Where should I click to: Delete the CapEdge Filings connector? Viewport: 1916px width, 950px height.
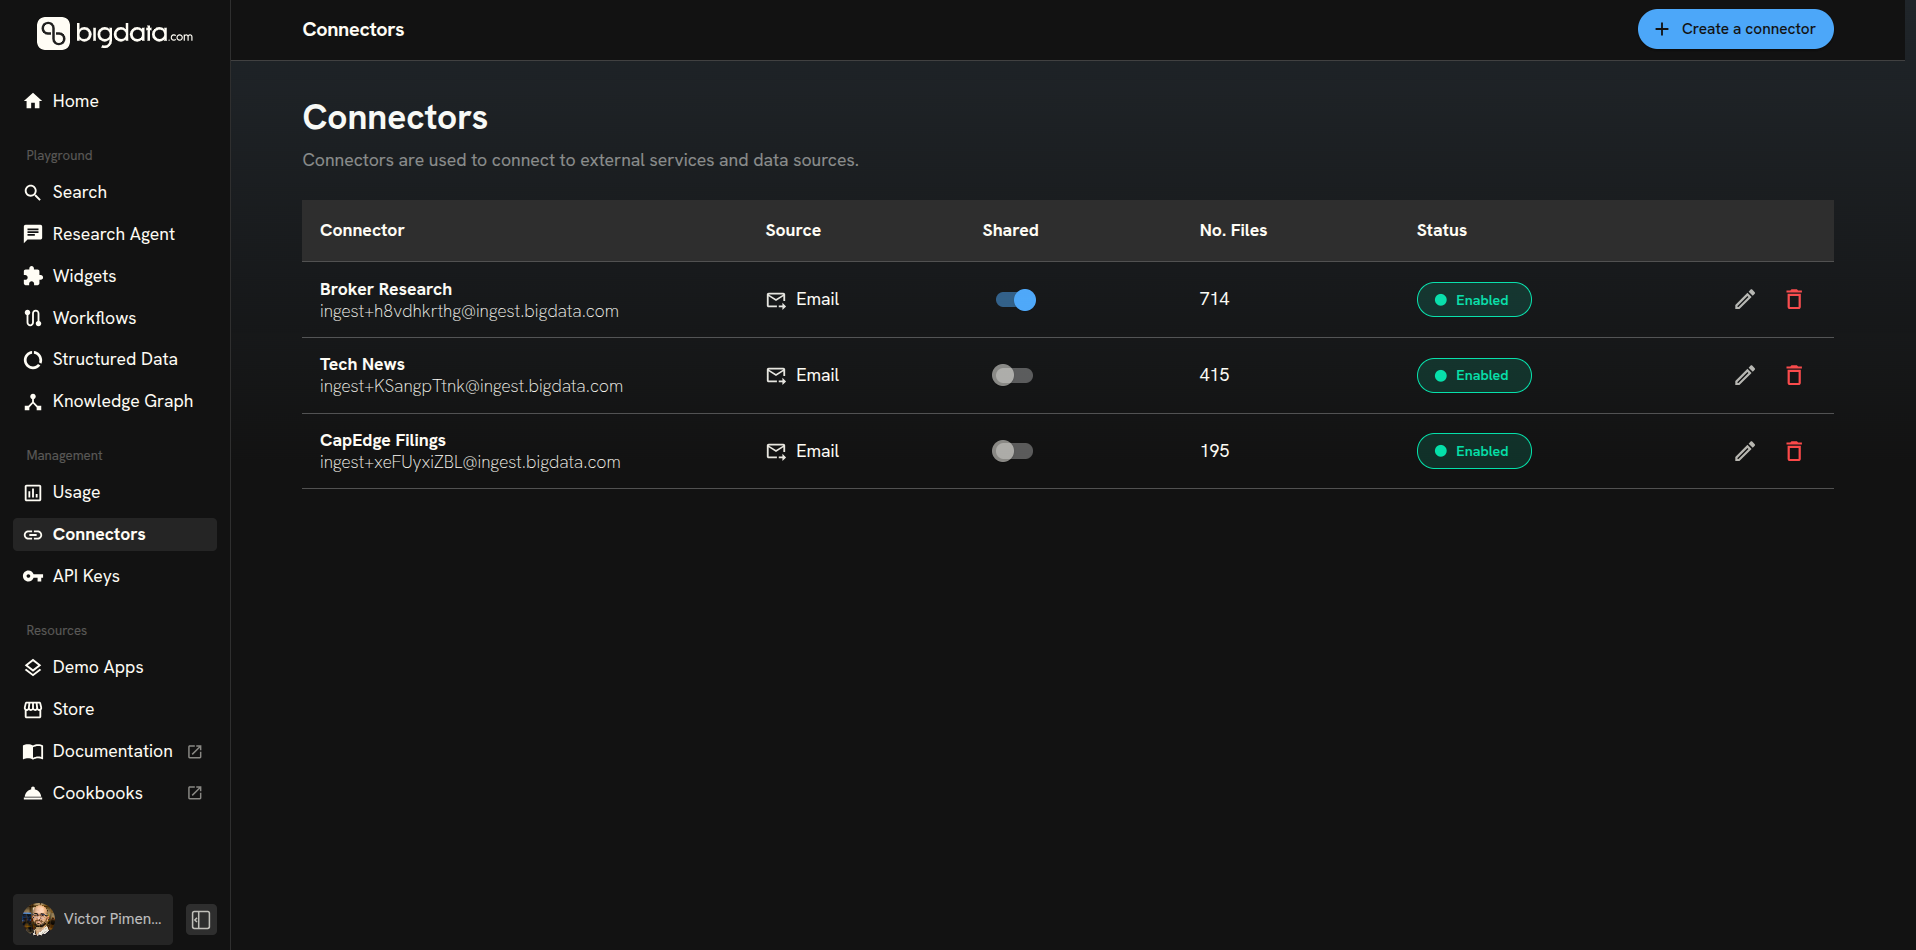coord(1794,451)
